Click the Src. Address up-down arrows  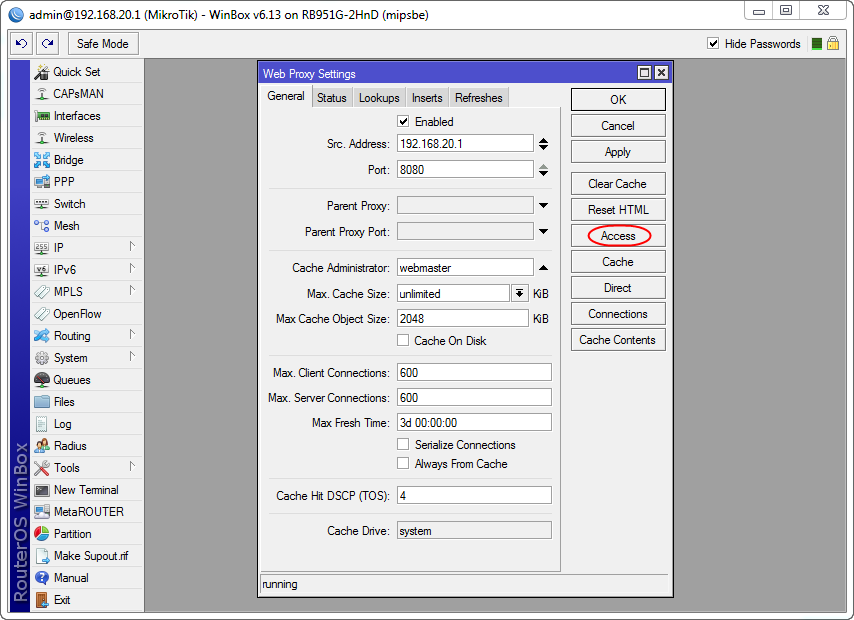(x=543, y=144)
